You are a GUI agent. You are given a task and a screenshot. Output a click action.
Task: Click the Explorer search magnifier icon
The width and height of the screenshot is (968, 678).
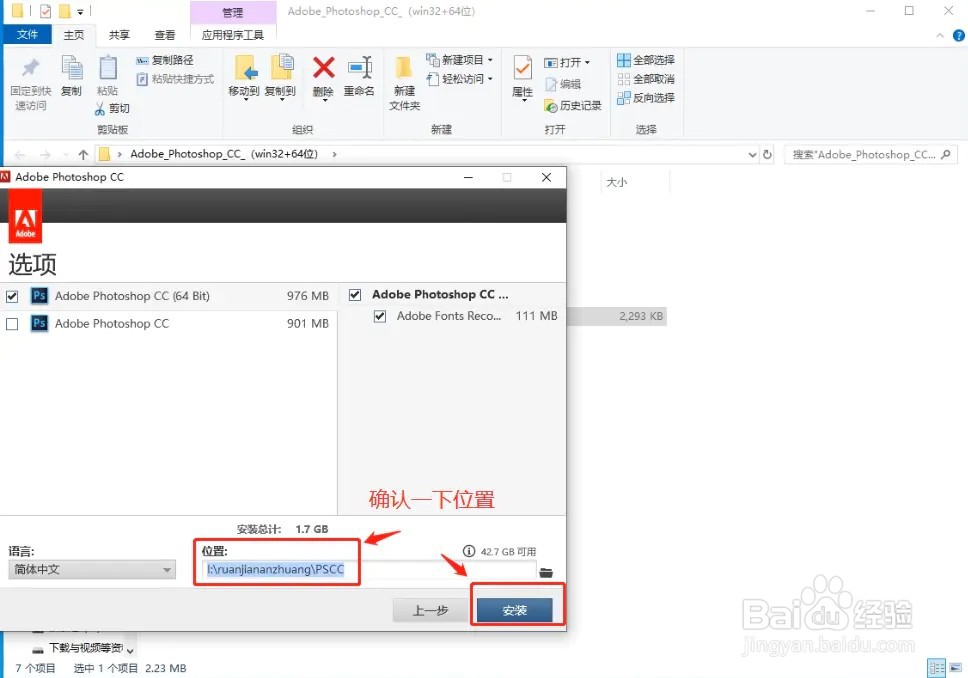click(x=946, y=154)
